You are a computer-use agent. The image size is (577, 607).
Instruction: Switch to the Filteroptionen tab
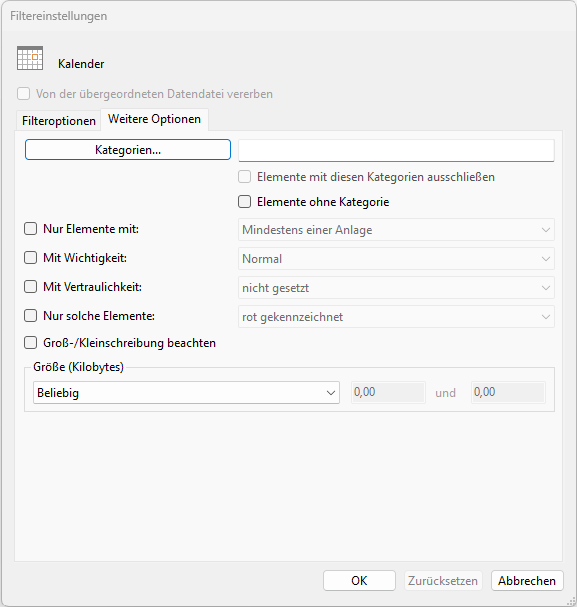click(x=59, y=121)
